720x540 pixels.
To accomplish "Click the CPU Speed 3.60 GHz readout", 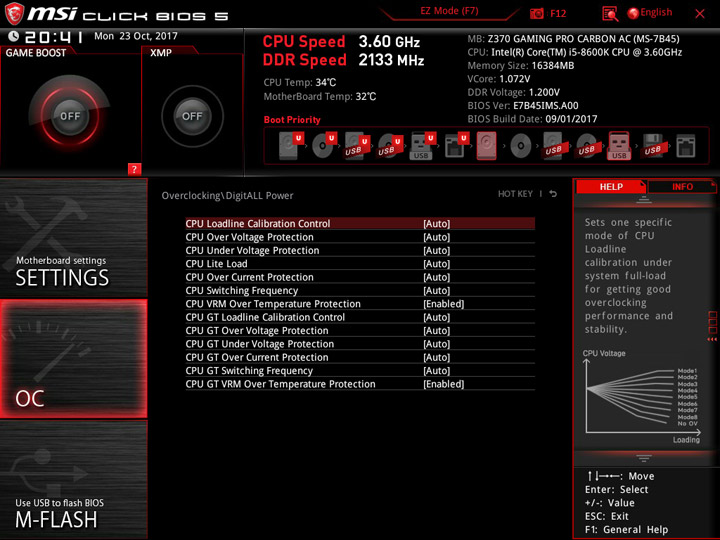I will [341, 42].
